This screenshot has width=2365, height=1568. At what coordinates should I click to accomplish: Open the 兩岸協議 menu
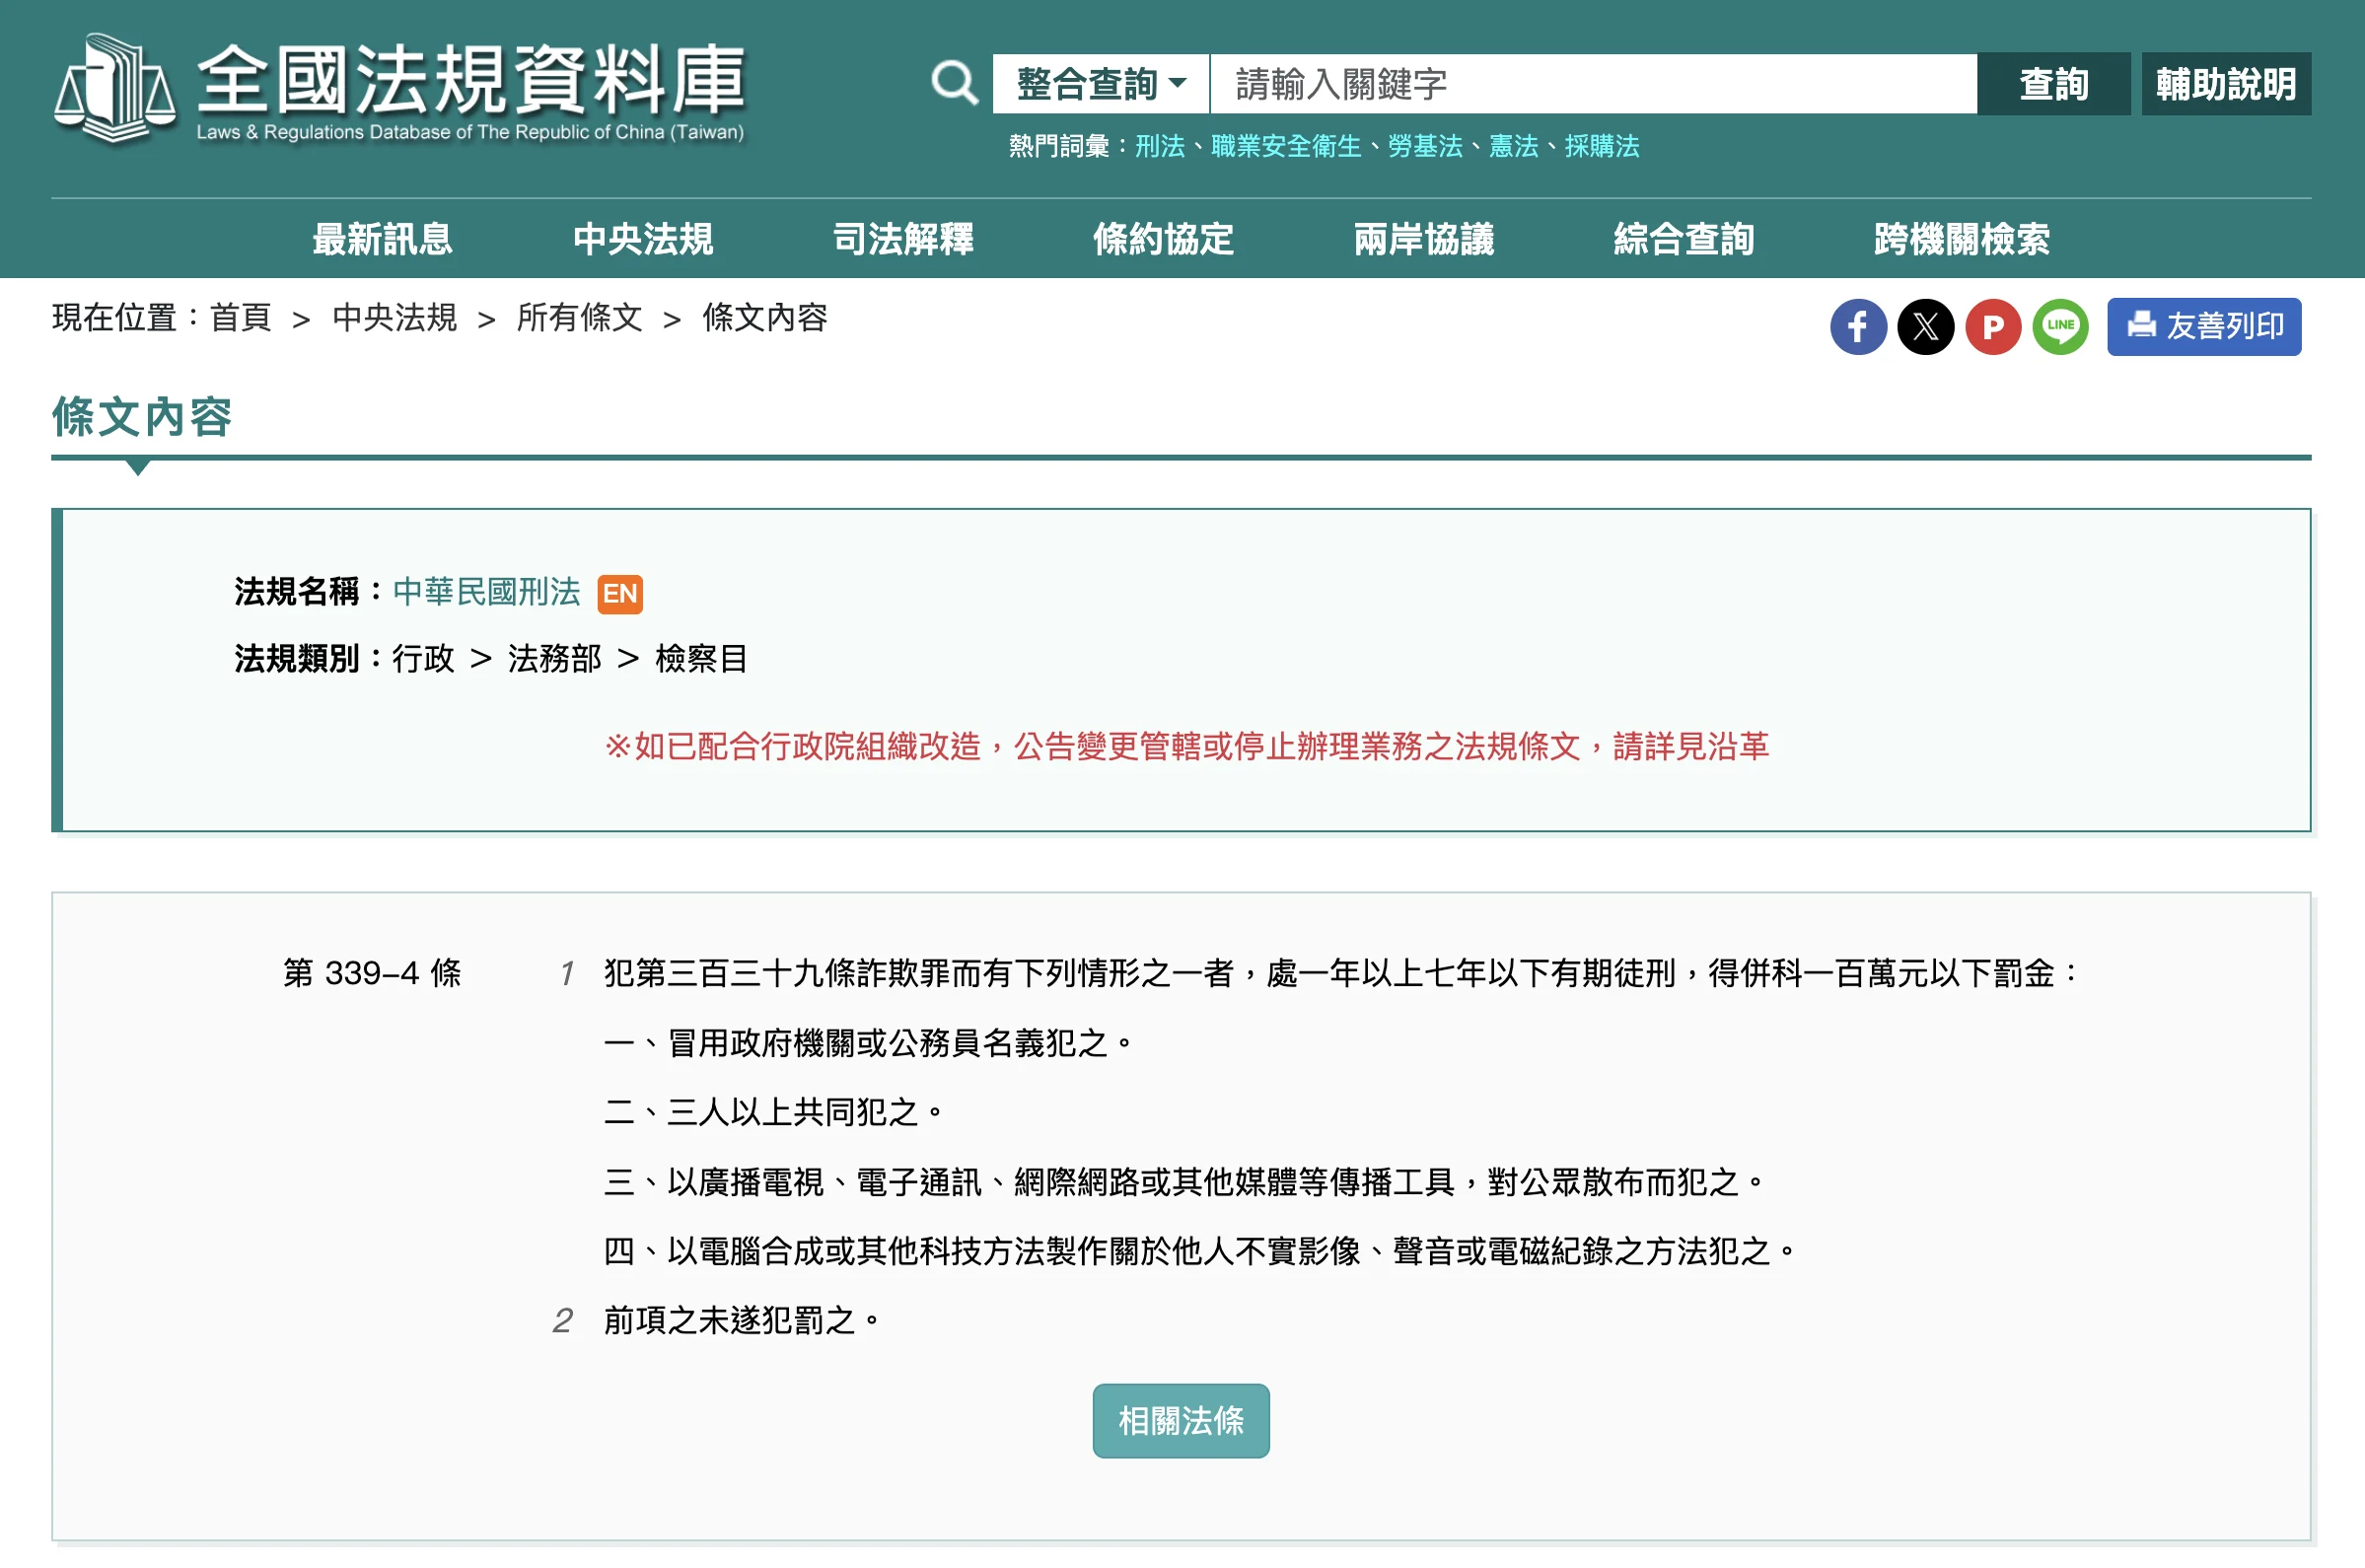click(1424, 239)
